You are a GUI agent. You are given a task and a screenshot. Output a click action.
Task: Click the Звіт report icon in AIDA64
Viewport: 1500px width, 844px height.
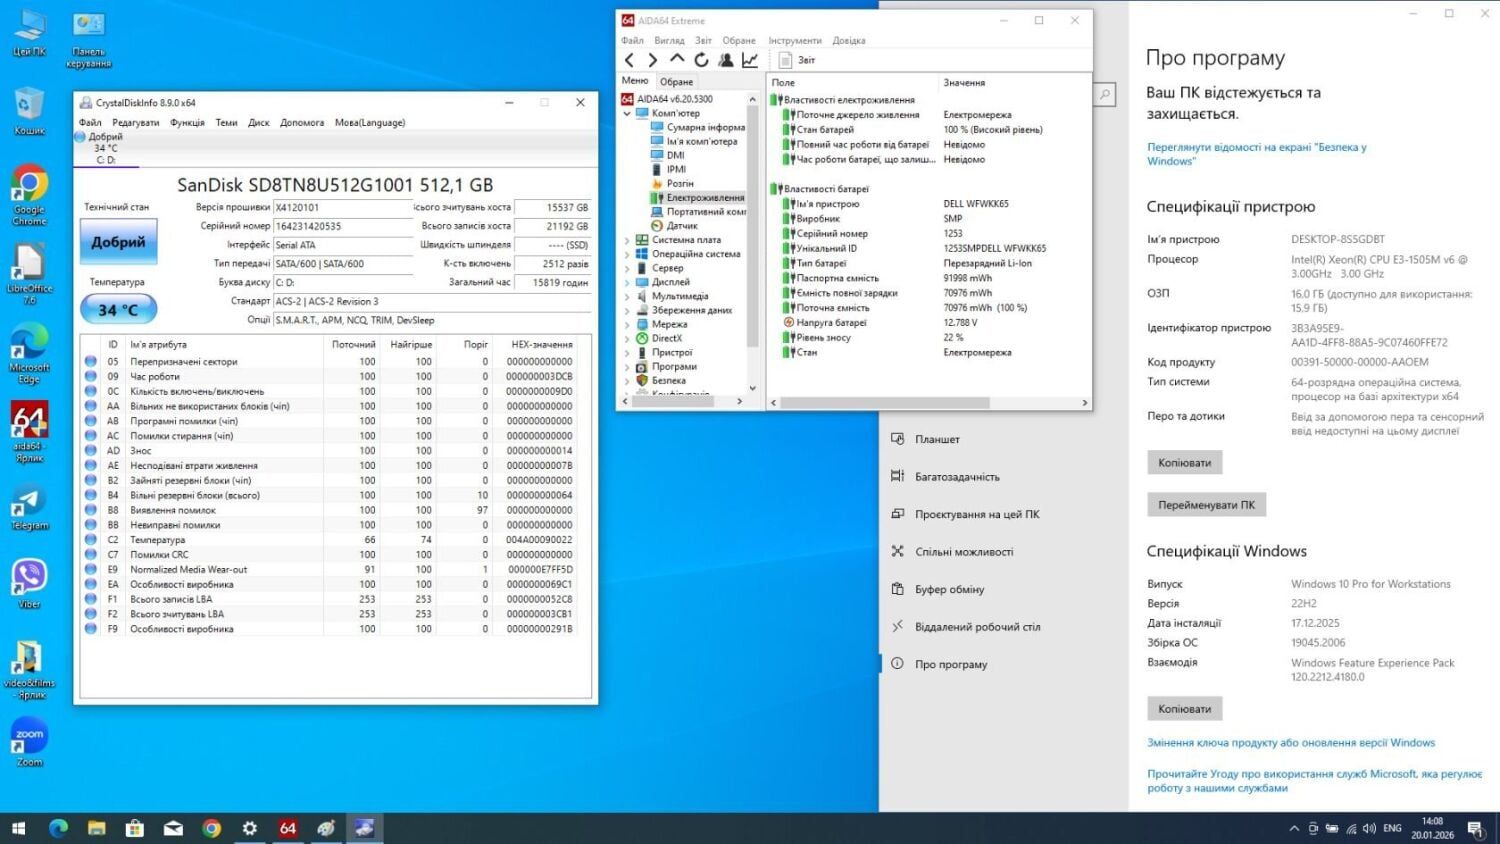coord(786,60)
